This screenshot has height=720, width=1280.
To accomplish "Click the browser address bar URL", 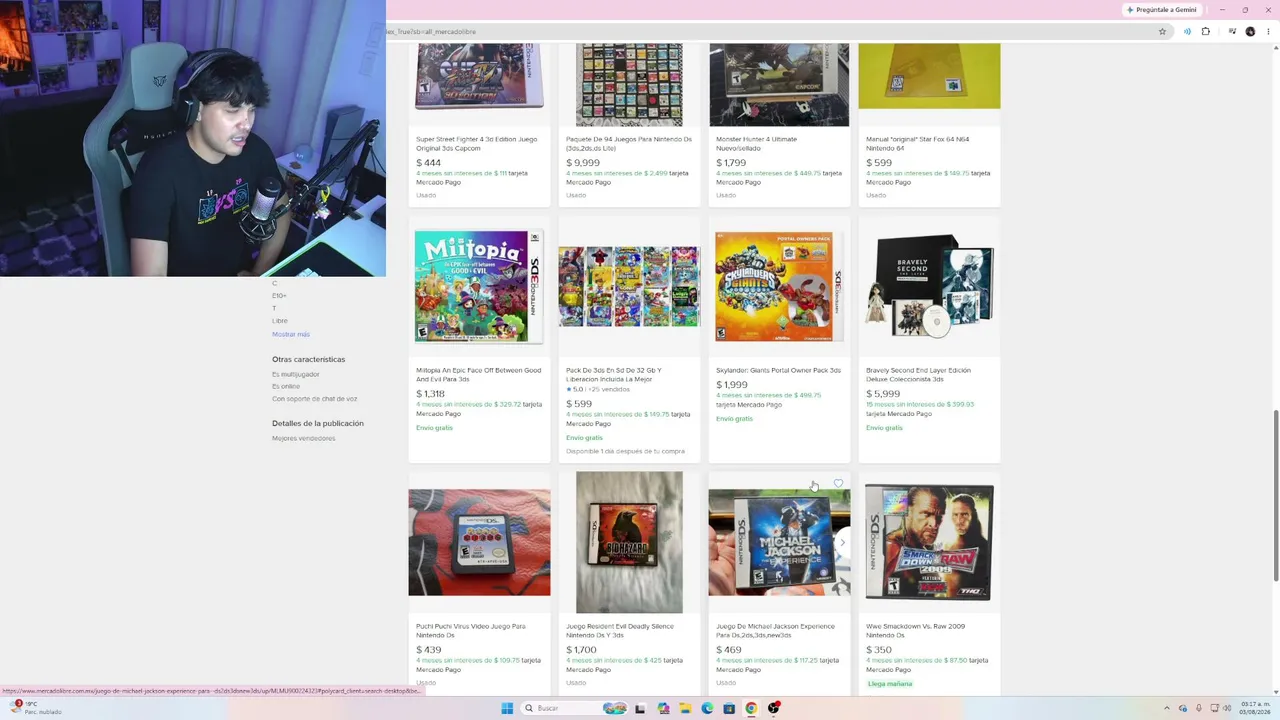I will tap(431, 31).
